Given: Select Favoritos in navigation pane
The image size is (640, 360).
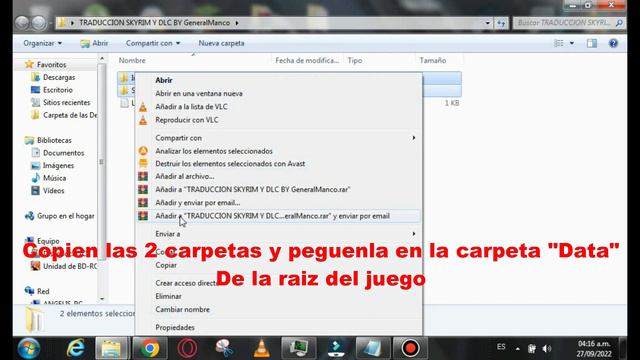Looking at the screenshot, I should click(51, 64).
